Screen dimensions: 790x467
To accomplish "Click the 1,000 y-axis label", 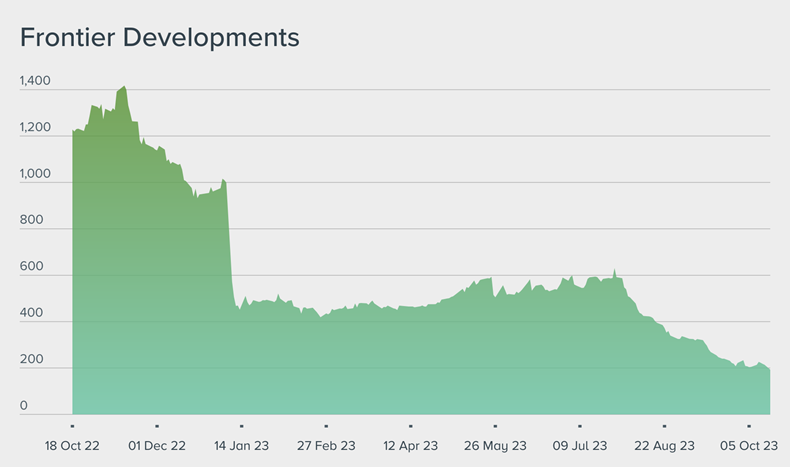I will [x=35, y=173].
